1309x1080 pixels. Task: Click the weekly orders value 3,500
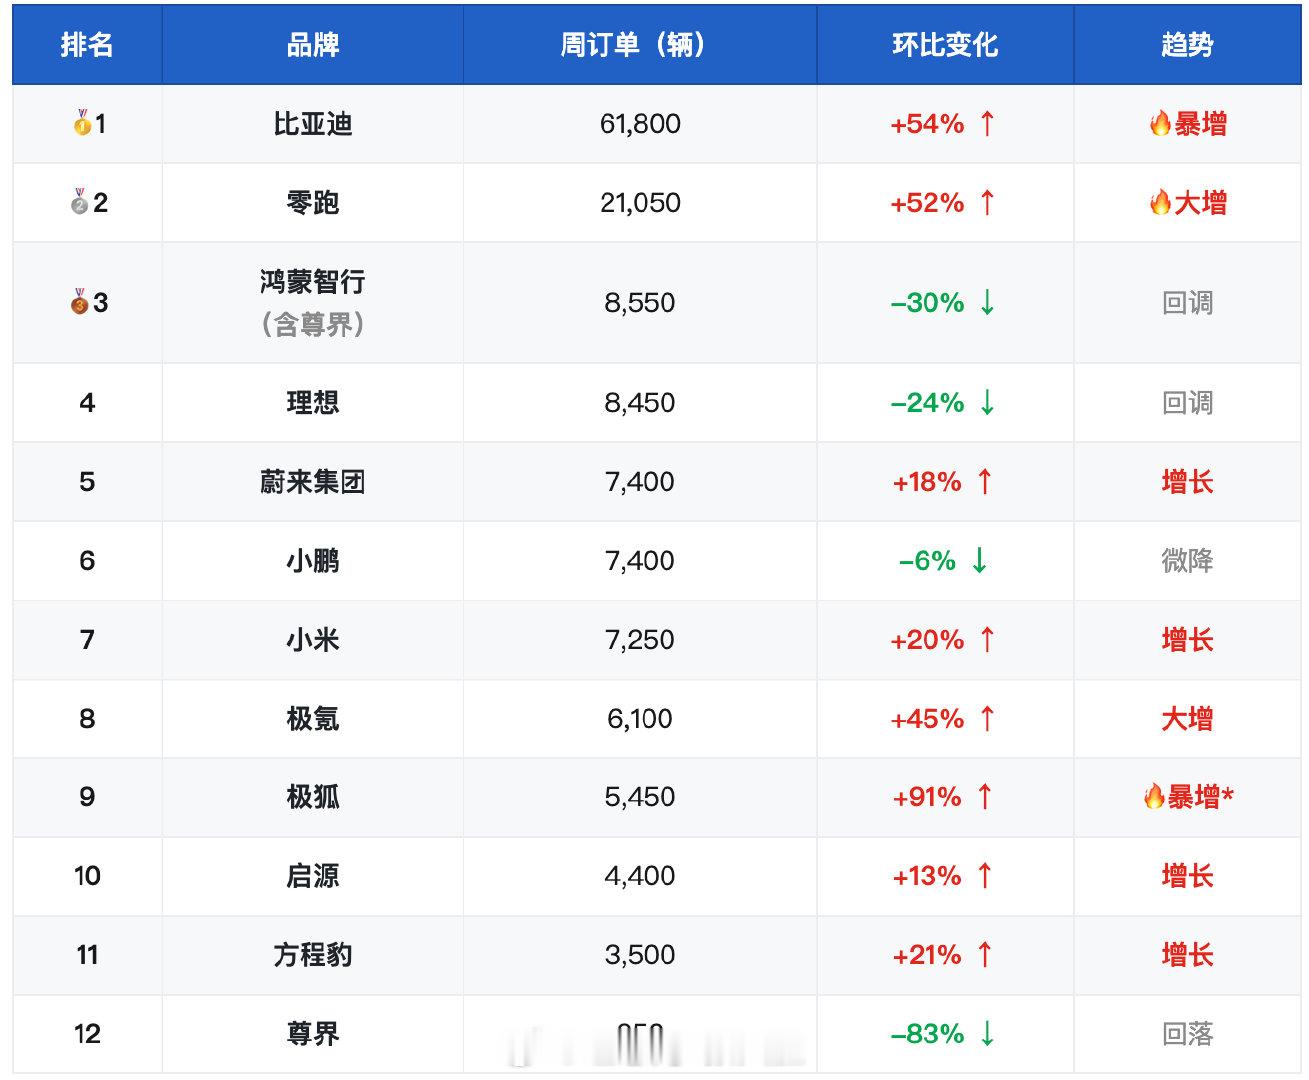(x=640, y=954)
